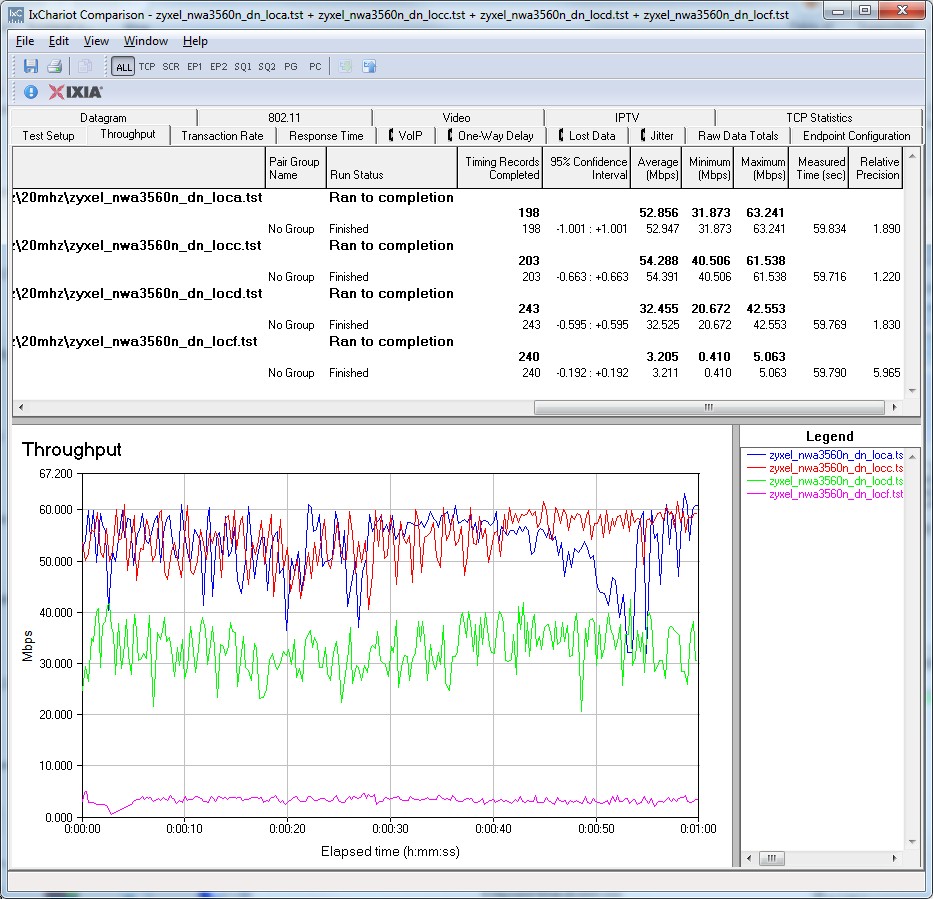The image size is (933, 899).
Task: Toggle the ALL view filter button
Action: tap(123, 67)
